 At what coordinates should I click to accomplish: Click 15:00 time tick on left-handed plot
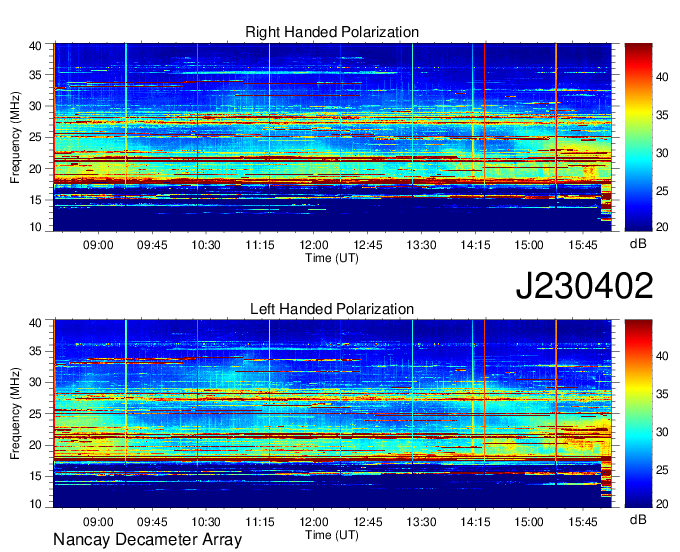click(529, 522)
